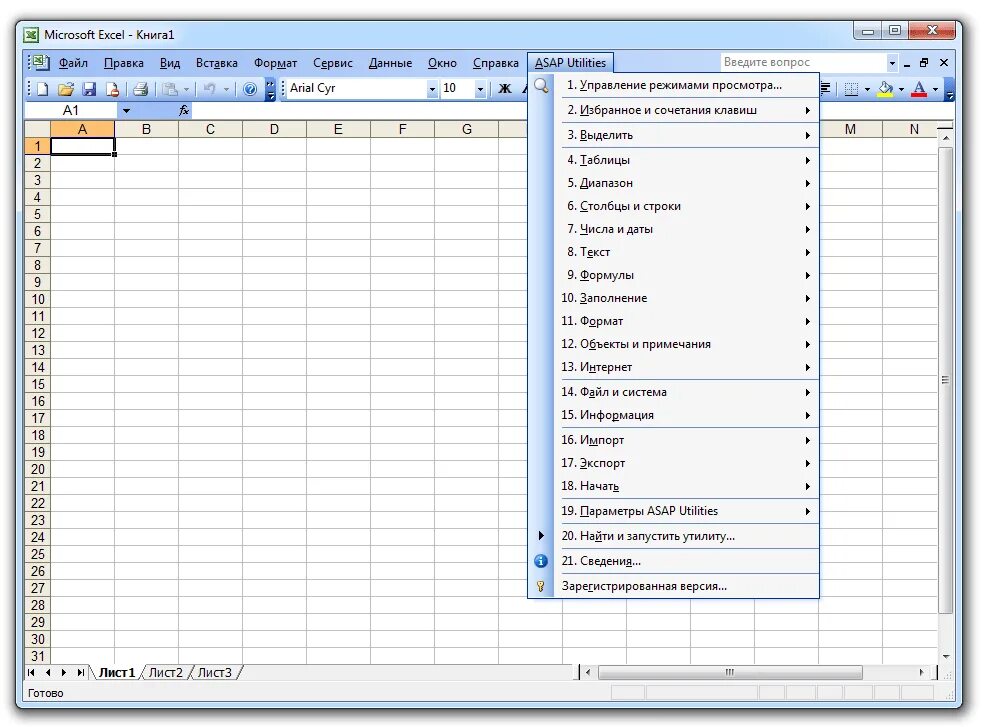Expand the Standard toolbar options arrow
Viewport: 984px width, 727px height.
[270, 89]
